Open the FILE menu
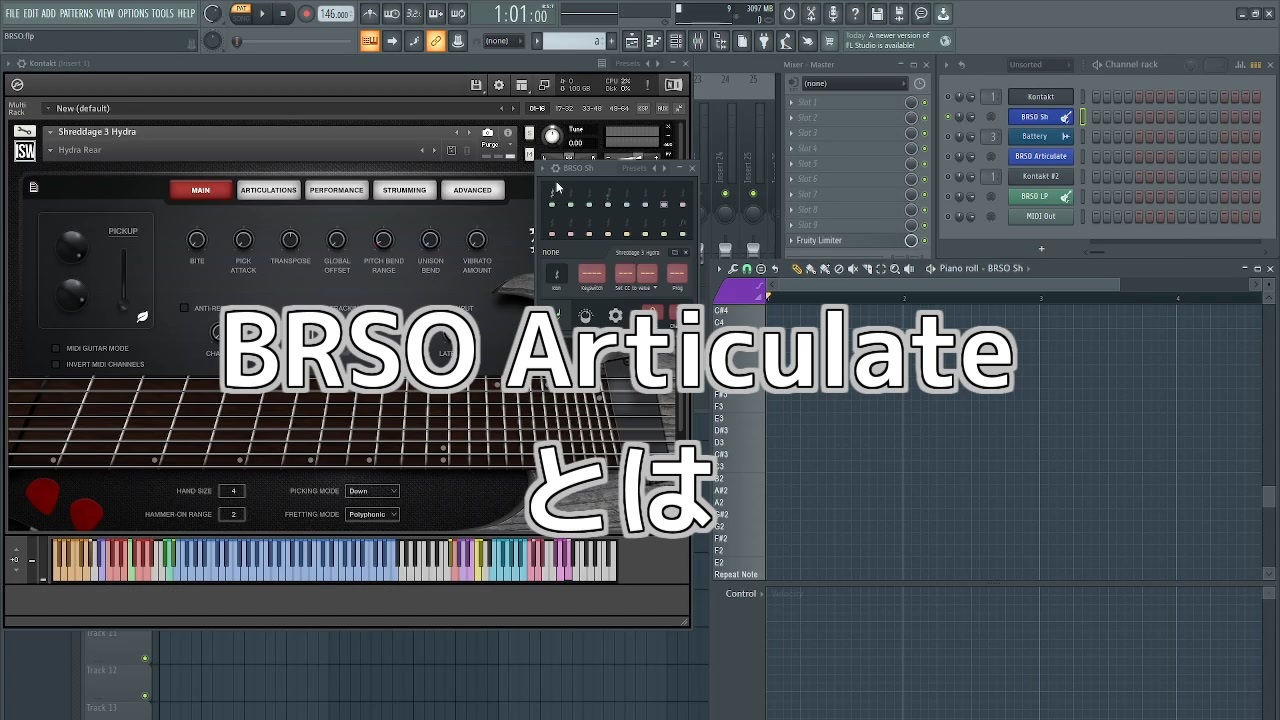Screen dimensions: 1280x720 point(12,13)
